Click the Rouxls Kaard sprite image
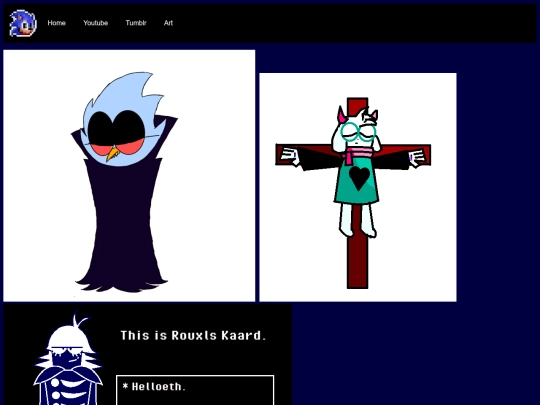 [x=68, y=358]
